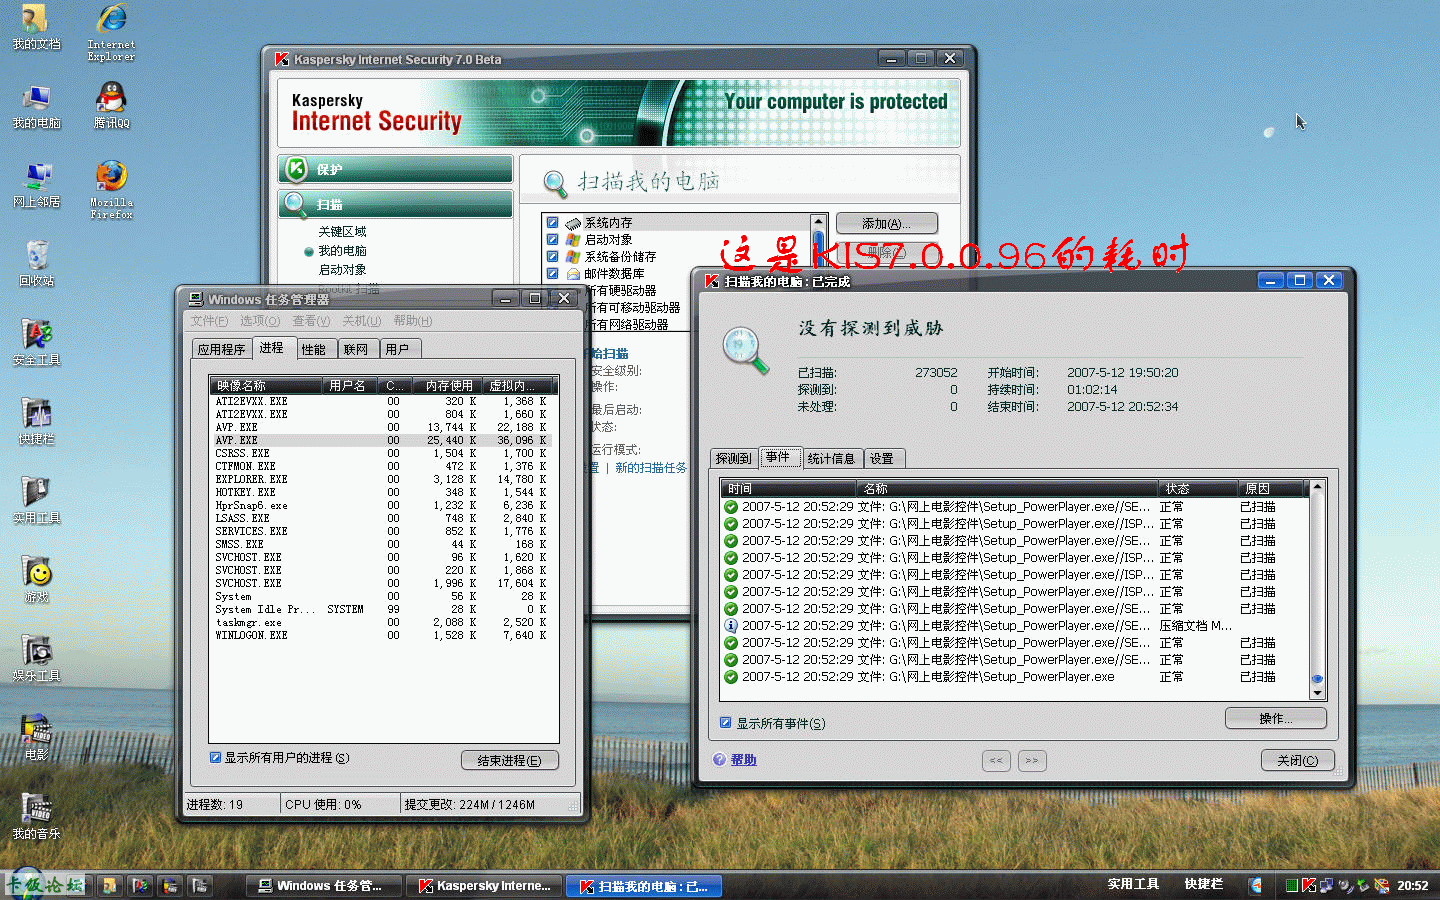Open the 娱乐工具 desktop icon
Screen dimensions: 1440x900
point(36,659)
